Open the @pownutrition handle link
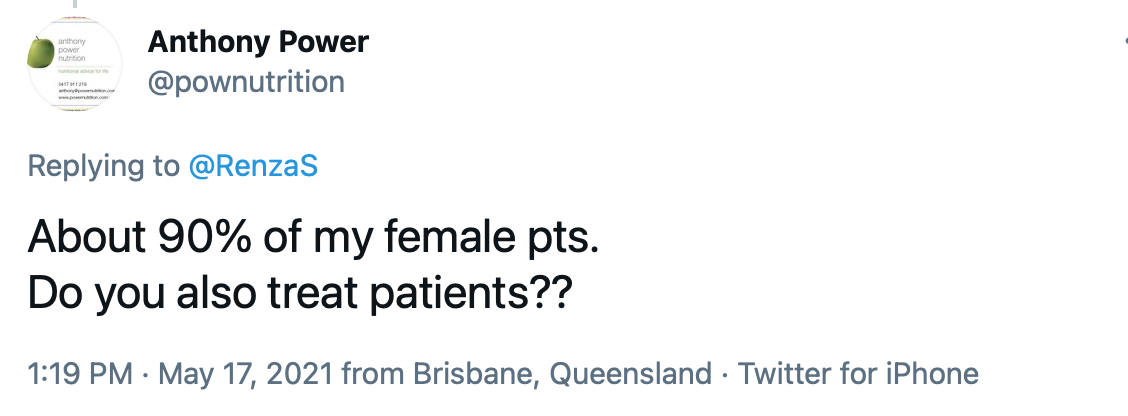 (x=245, y=81)
